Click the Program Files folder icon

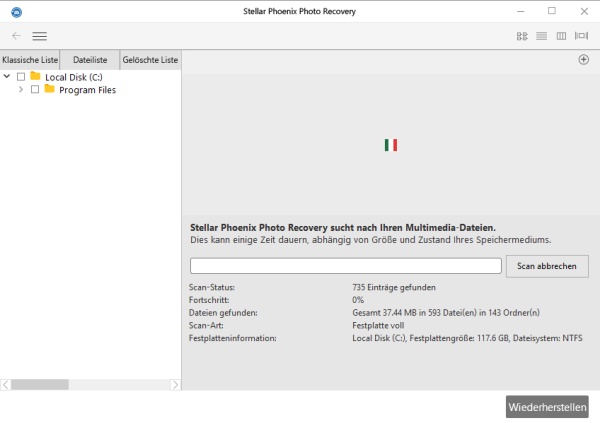(x=49, y=89)
